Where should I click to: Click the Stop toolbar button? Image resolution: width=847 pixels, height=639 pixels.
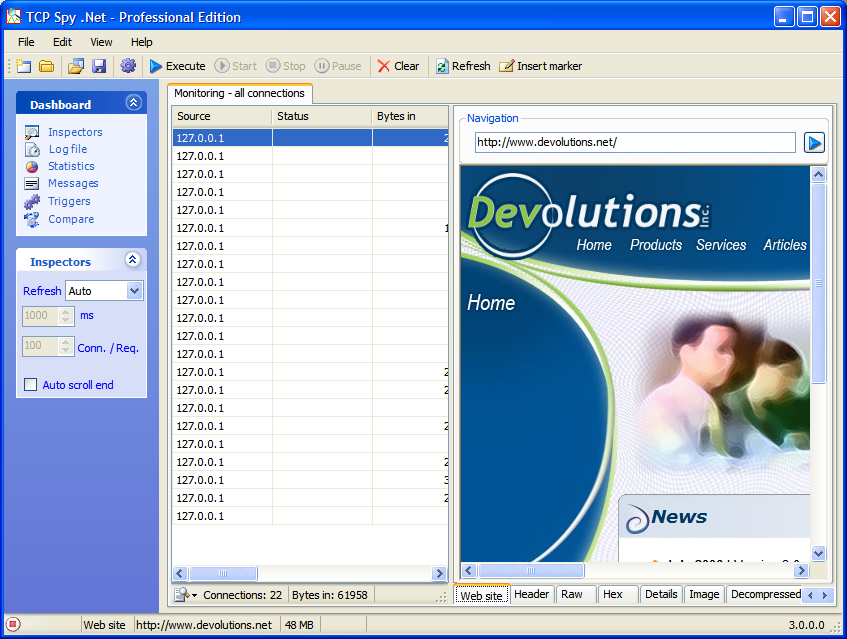pos(286,66)
